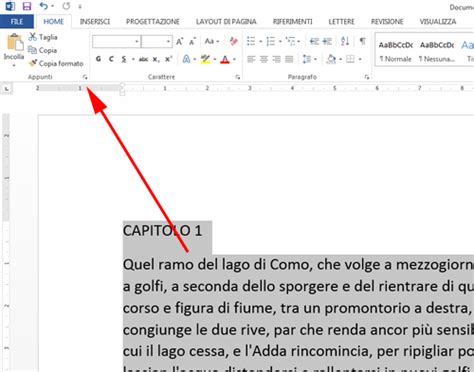Apply yellow text highlight color
474x372 pixels.
tap(205, 59)
